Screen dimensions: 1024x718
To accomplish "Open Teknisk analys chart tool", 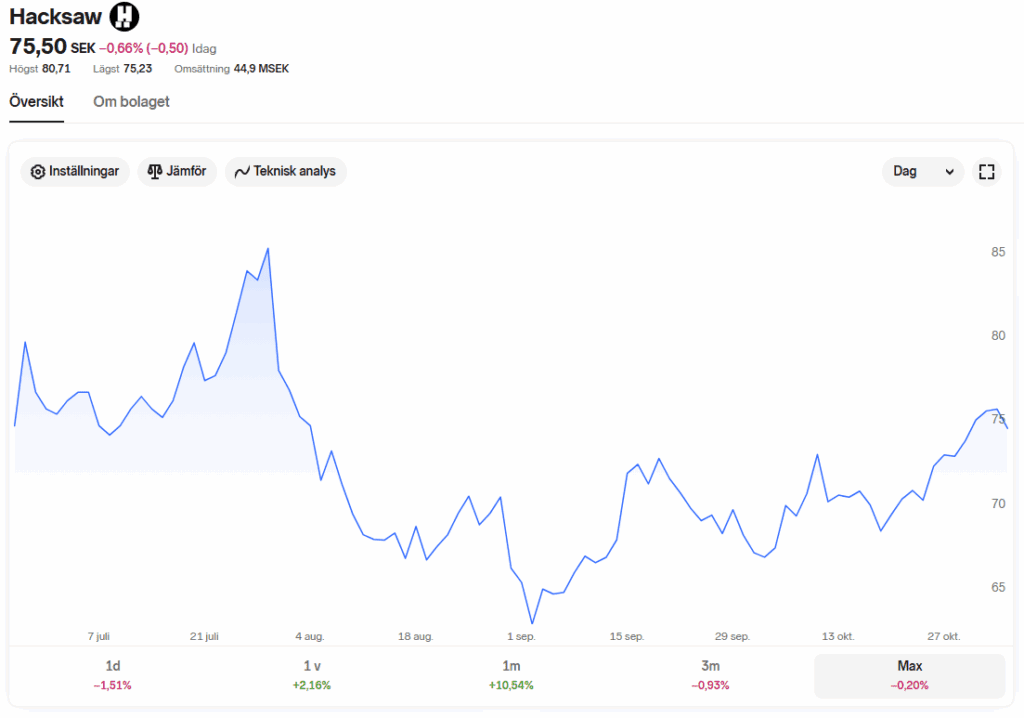I will coord(286,172).
